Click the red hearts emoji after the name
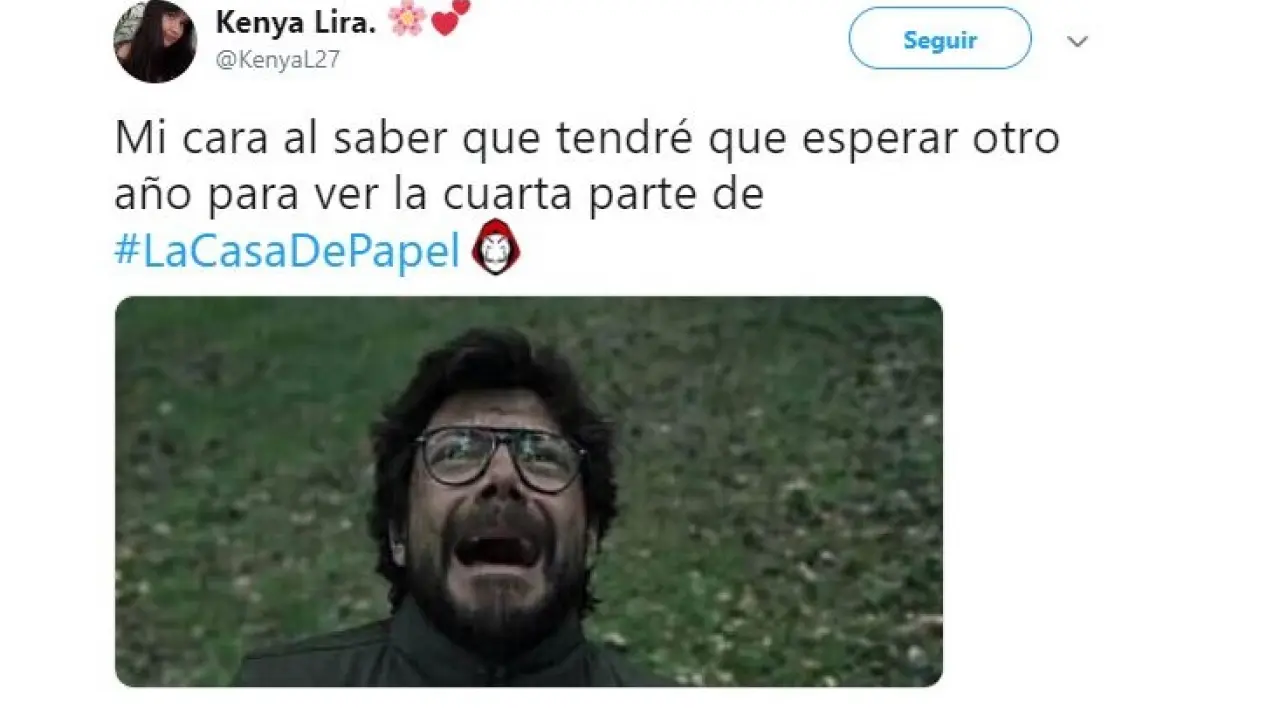Viewport: 1280px width, 720px height. pos(450,16)
